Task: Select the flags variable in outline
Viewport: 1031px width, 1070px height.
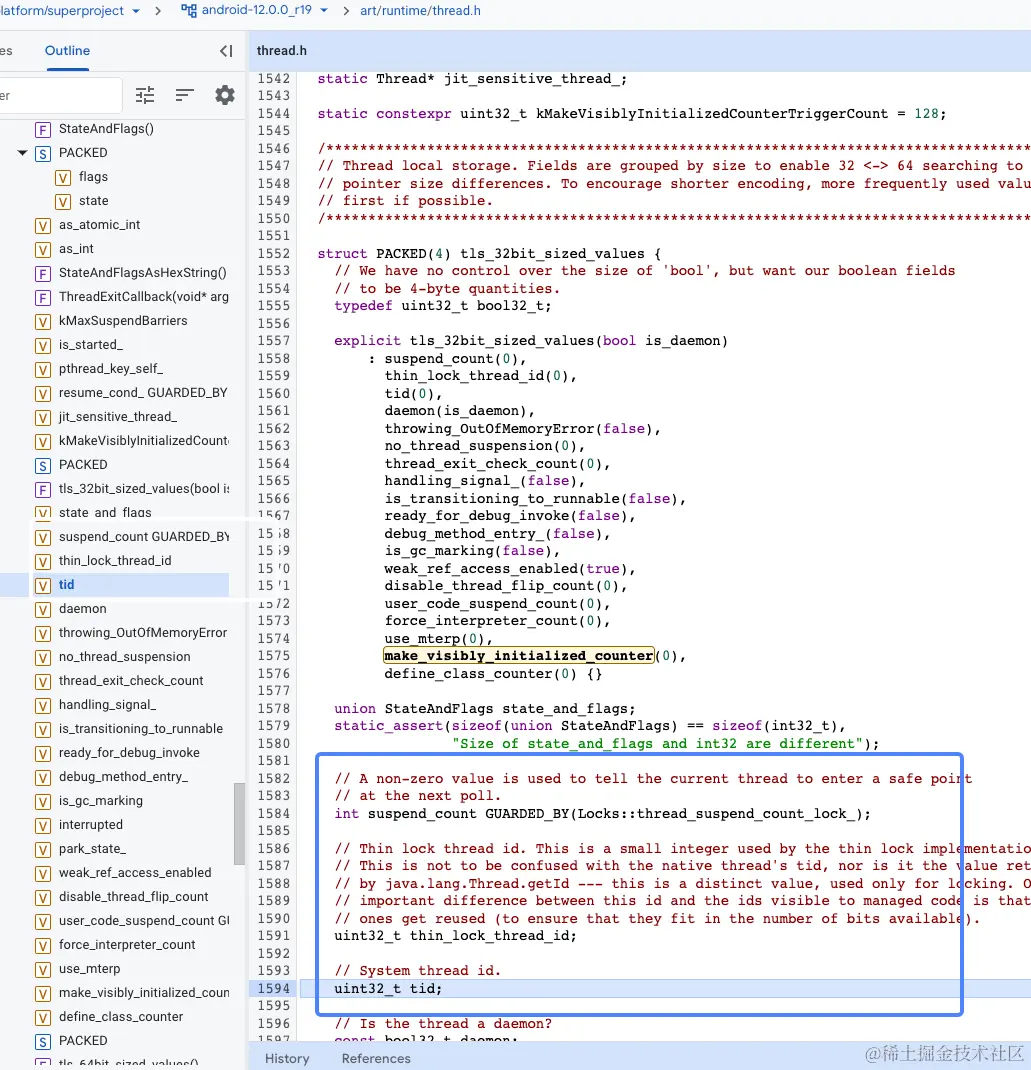Action: (93, 177)
